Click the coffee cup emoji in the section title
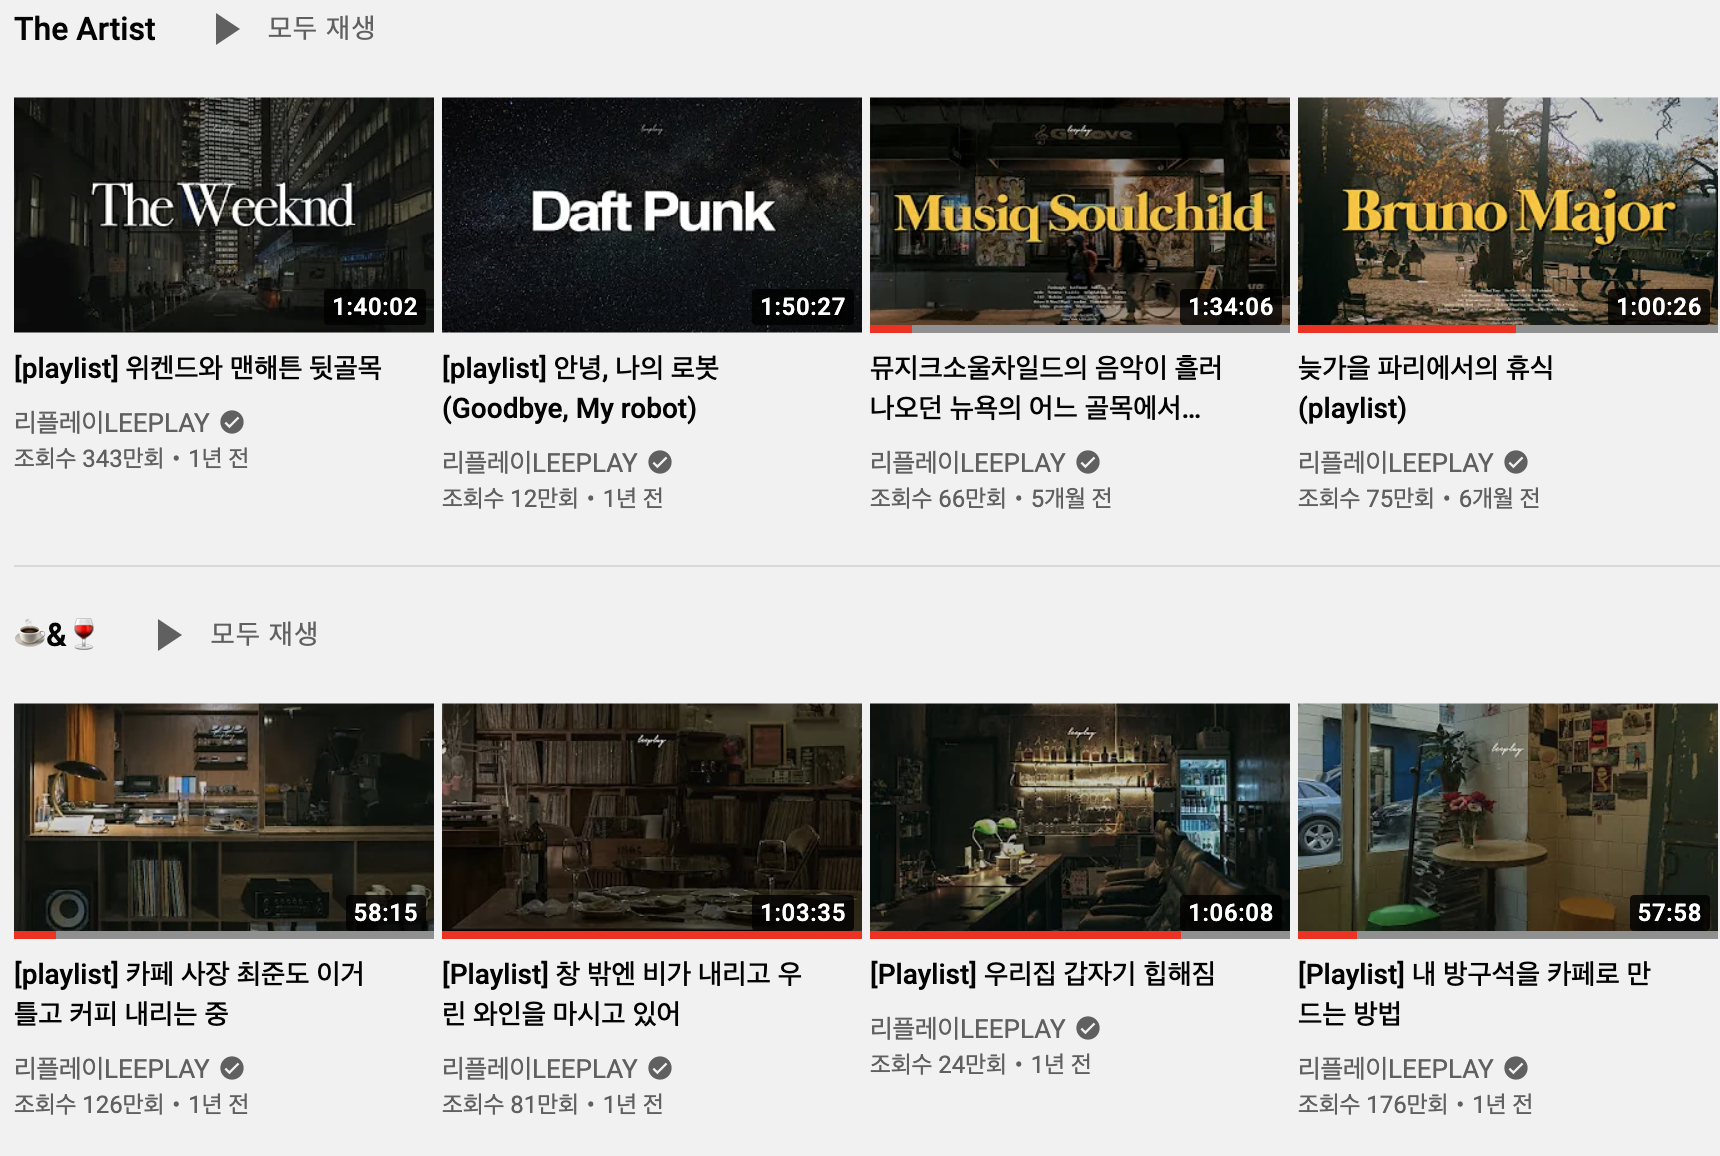The width and height of the screenshot is (1720, 1156). coord(29,634)
